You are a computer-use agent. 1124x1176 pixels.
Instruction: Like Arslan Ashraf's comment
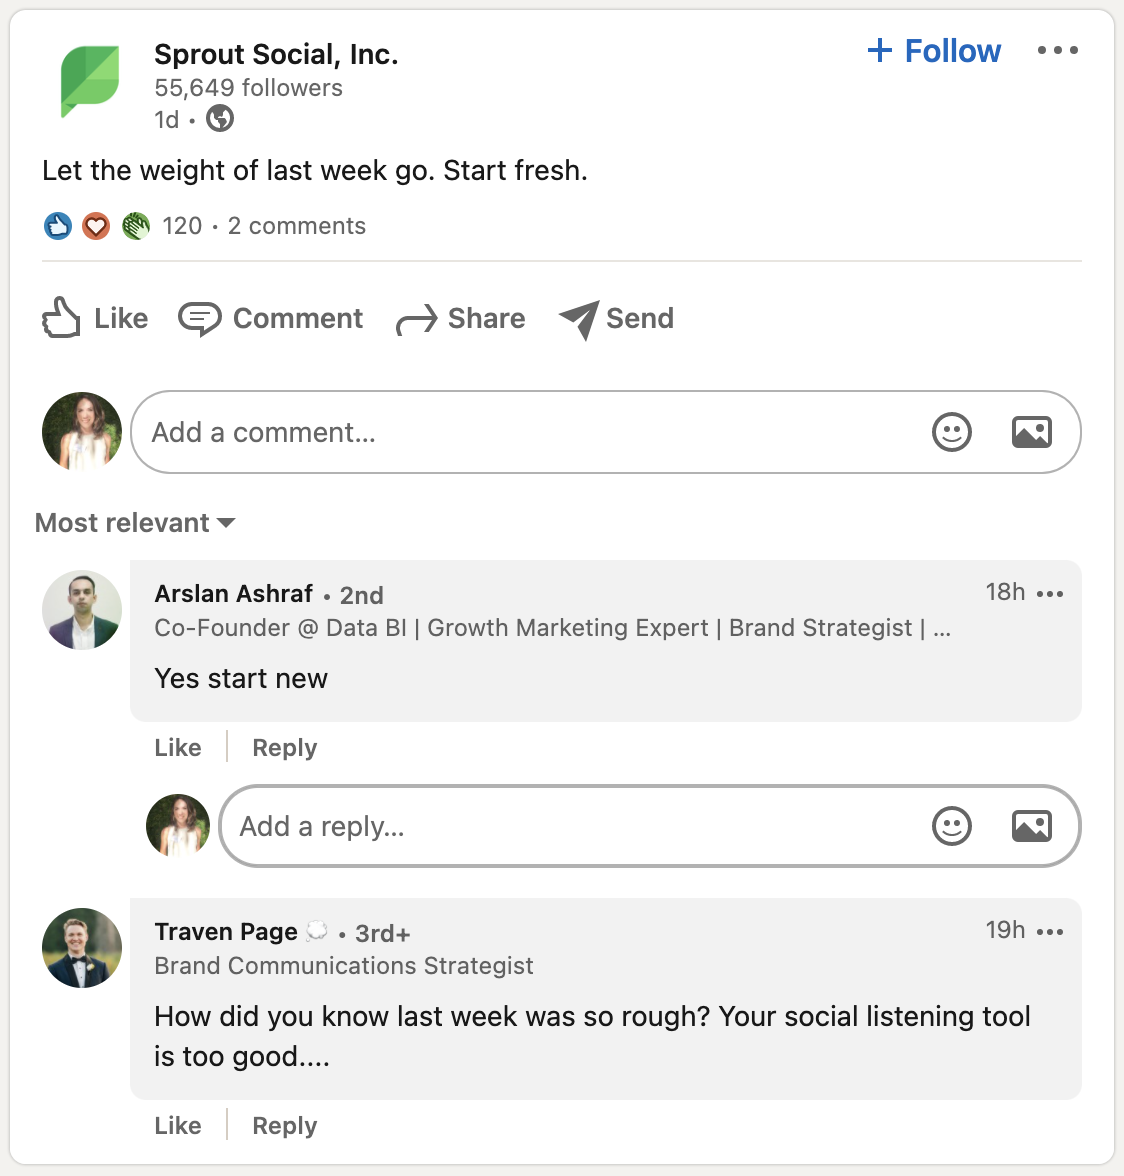pos(177,747)
